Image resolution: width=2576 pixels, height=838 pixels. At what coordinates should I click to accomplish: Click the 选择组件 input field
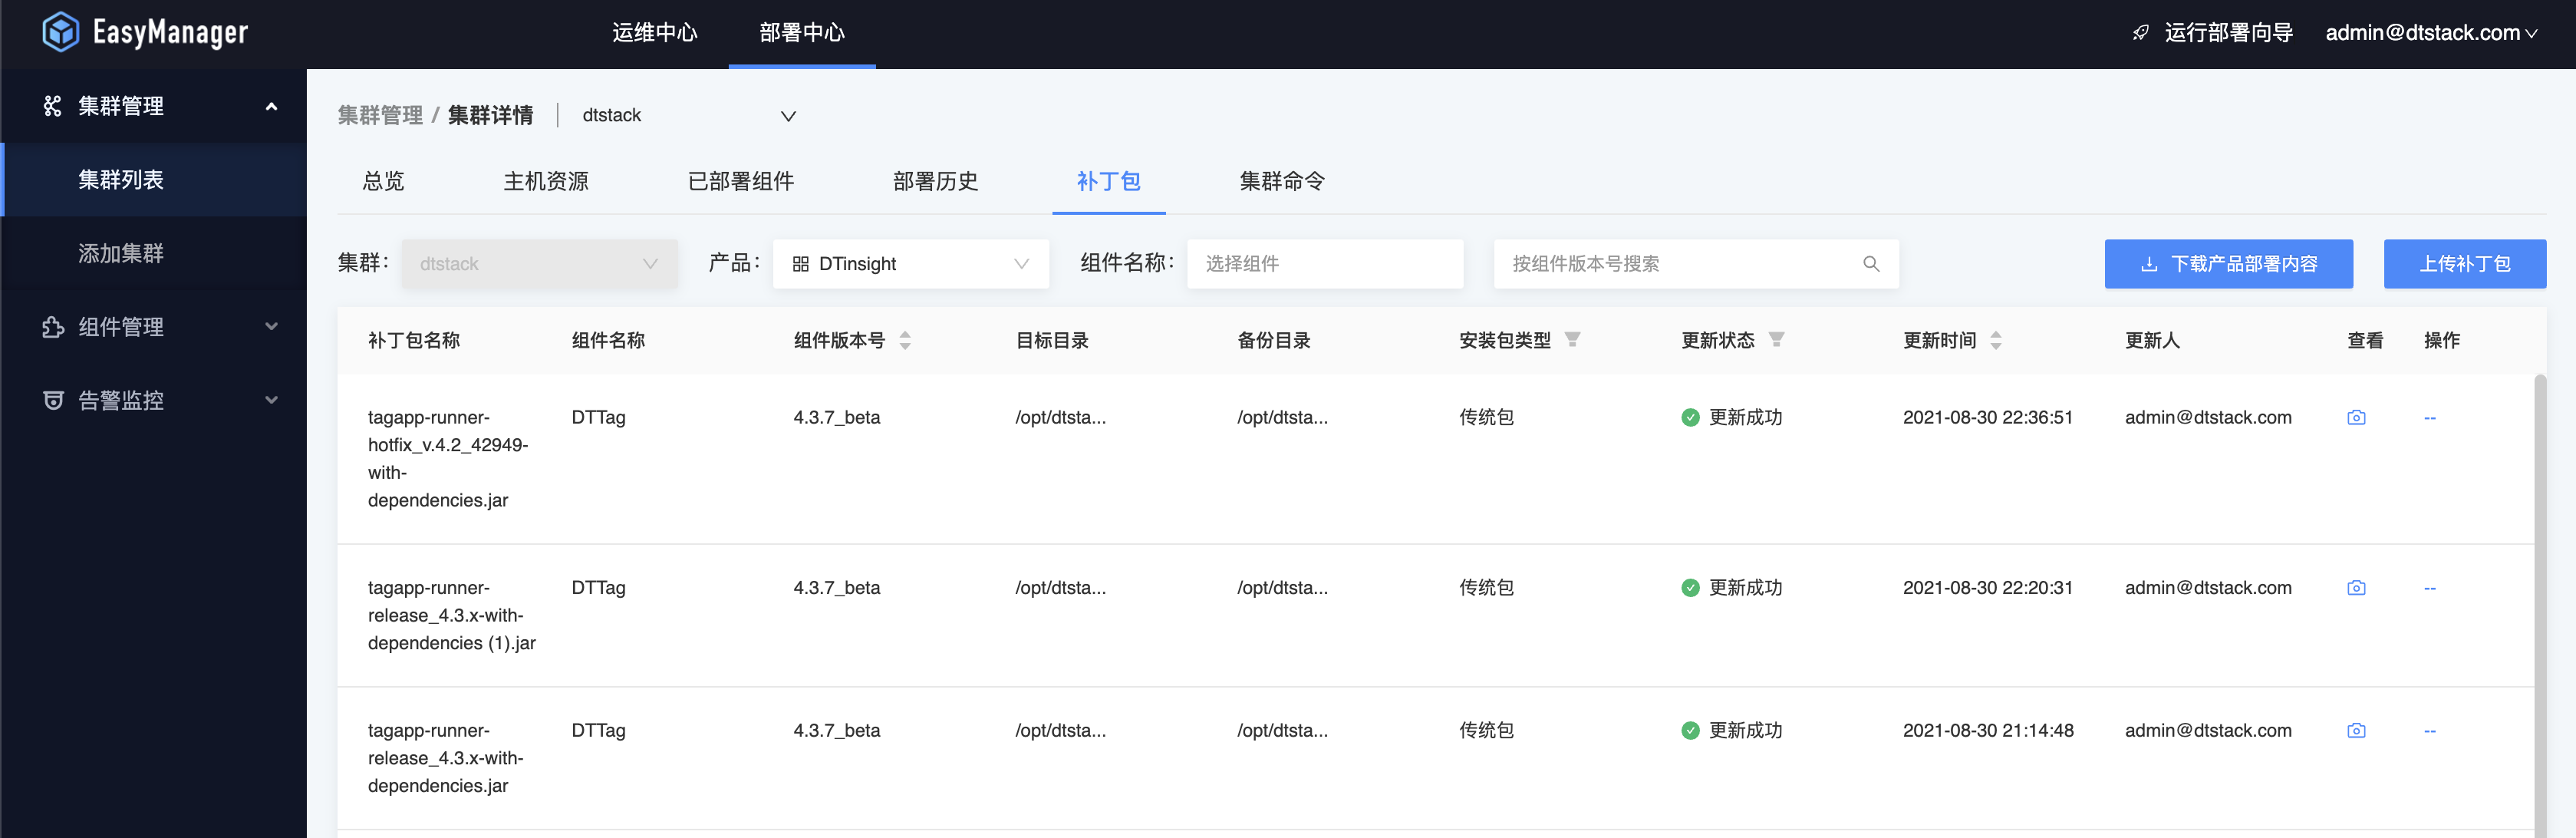click(1323, 264)
